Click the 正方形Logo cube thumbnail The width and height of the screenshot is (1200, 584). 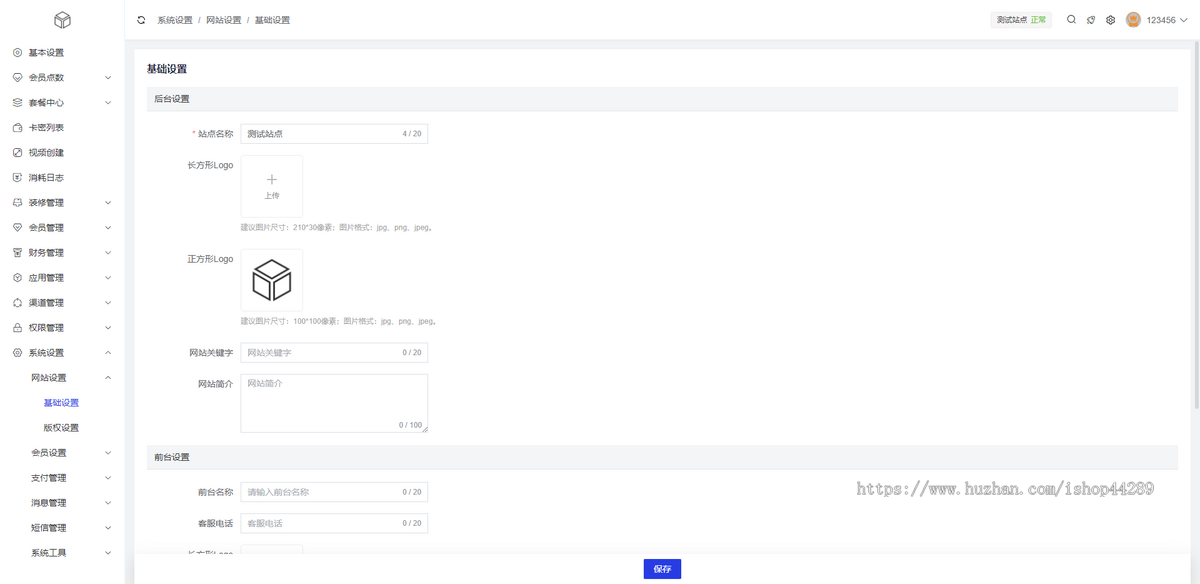click(x=271, y=280)
